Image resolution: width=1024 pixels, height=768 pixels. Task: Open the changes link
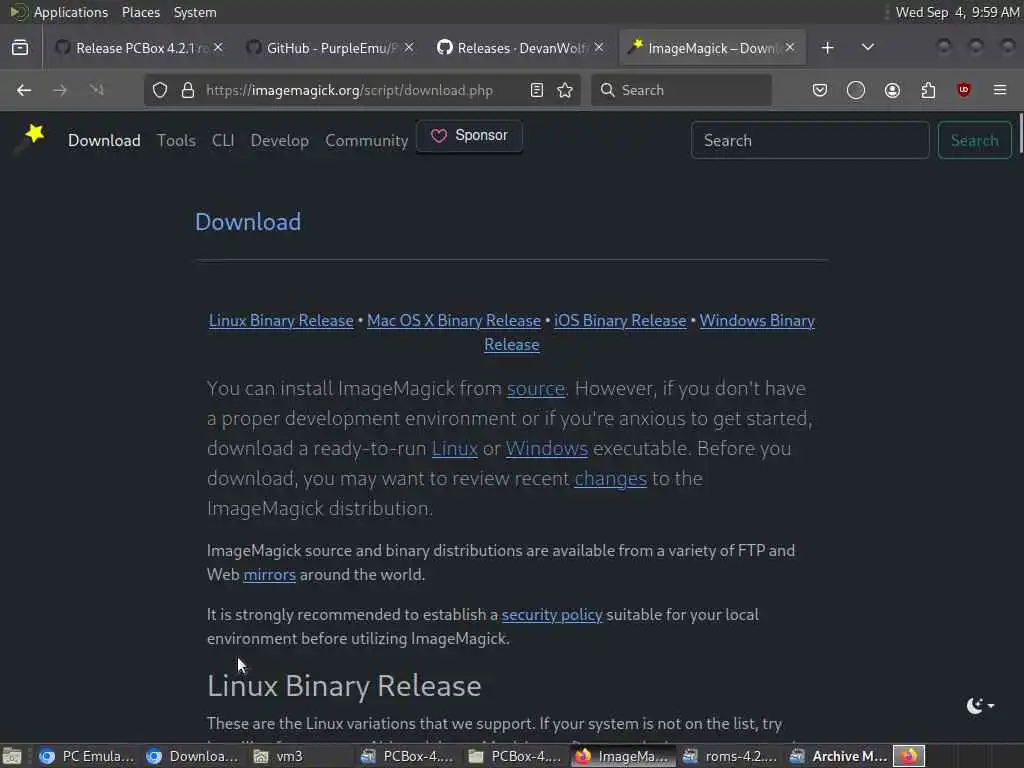point(611,479)
